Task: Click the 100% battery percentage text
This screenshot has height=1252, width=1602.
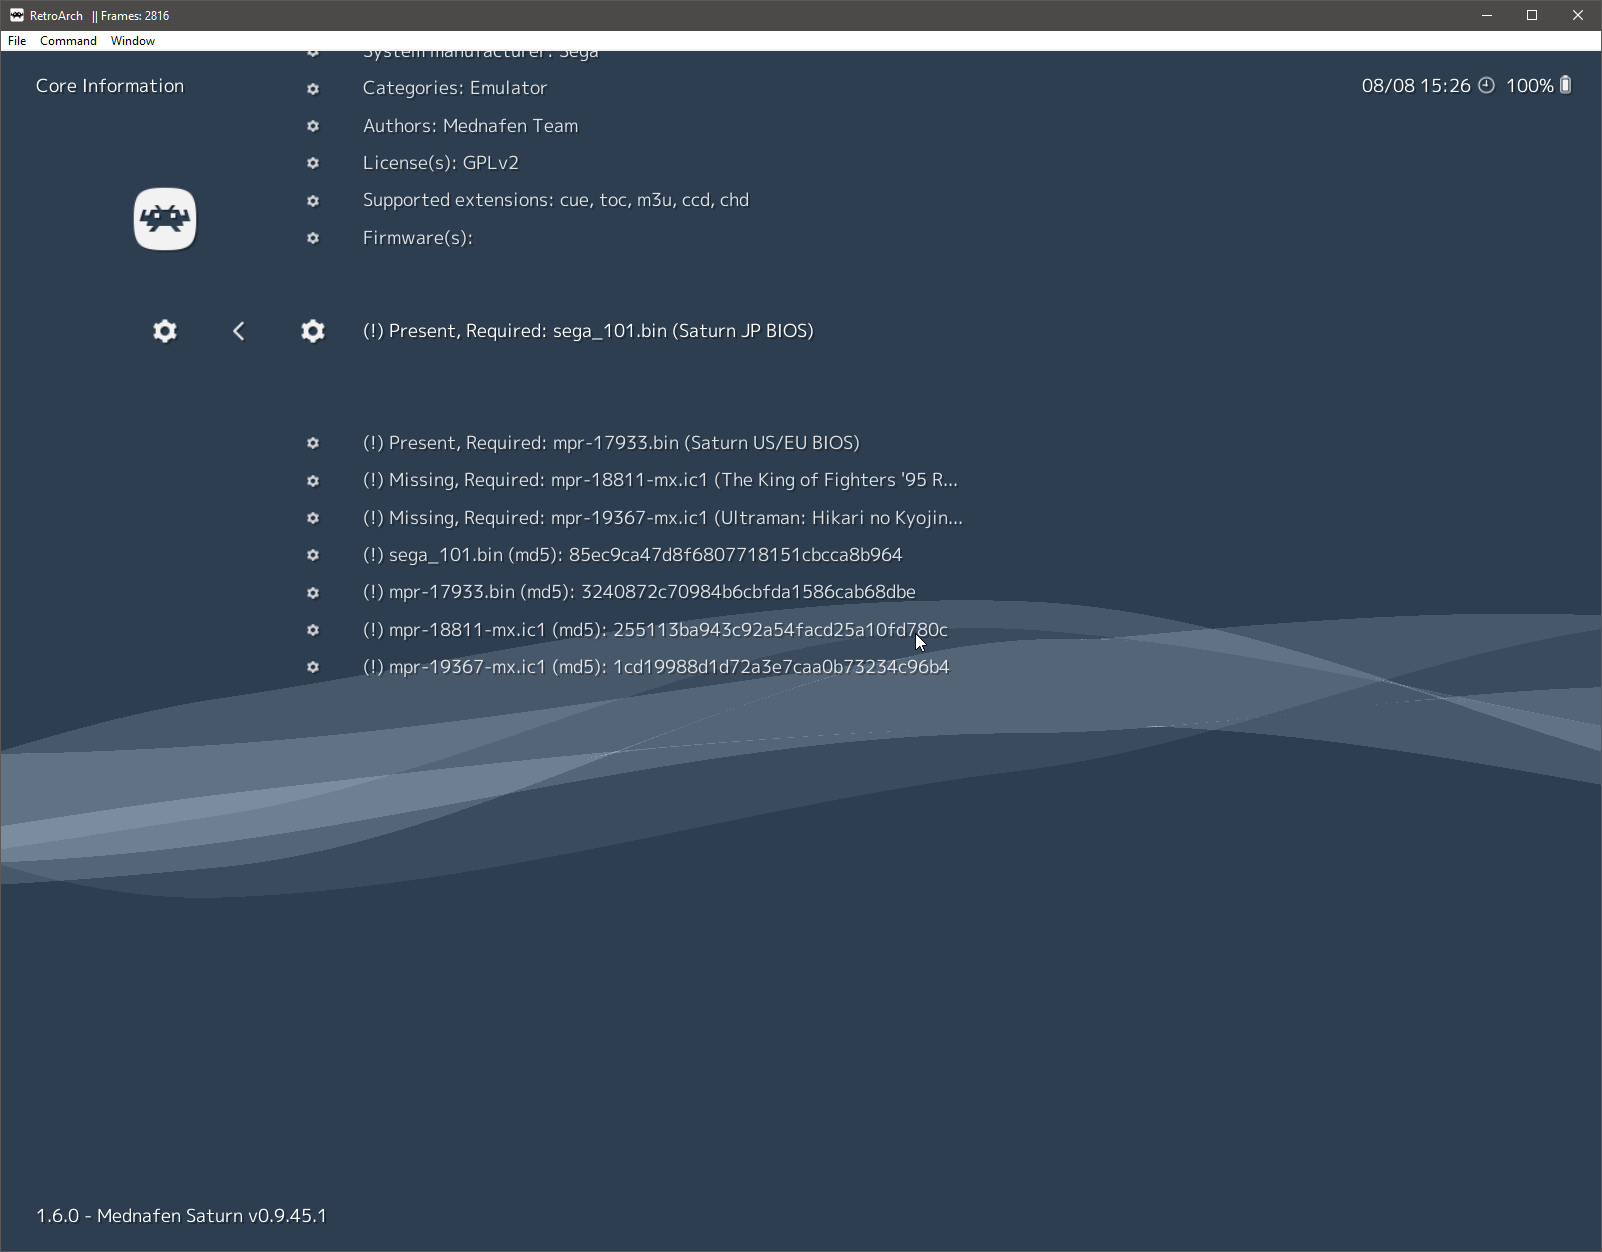Action: coord(1530,86)
